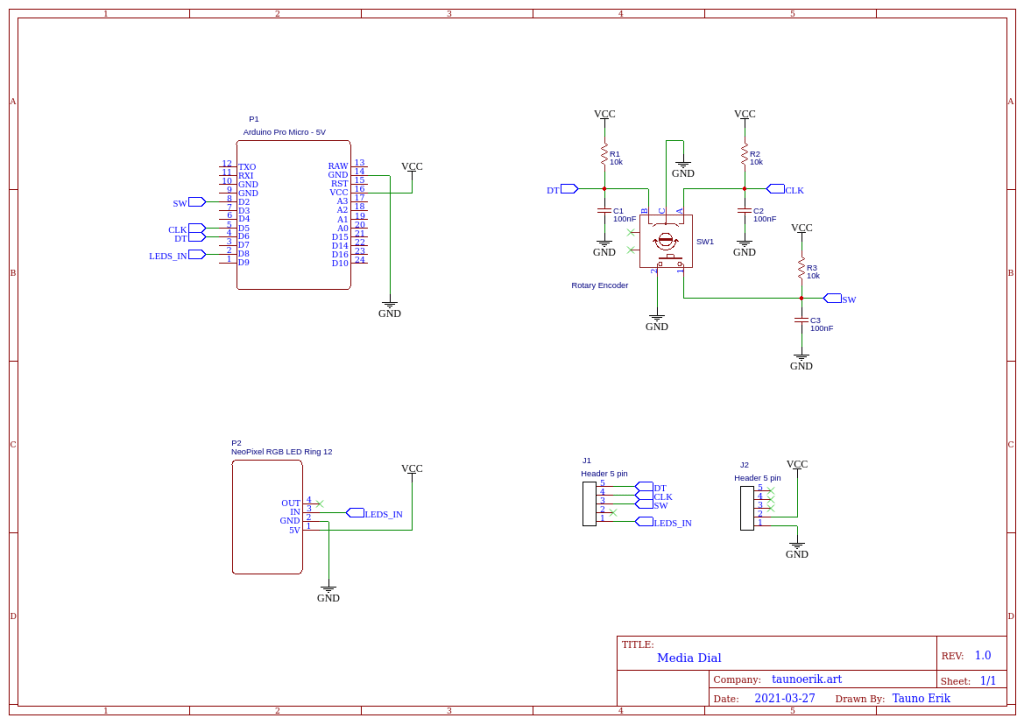This screenshot has height=725, width=1024.
Task: Select capacitor C1 100nF
Action: [604, 211]
